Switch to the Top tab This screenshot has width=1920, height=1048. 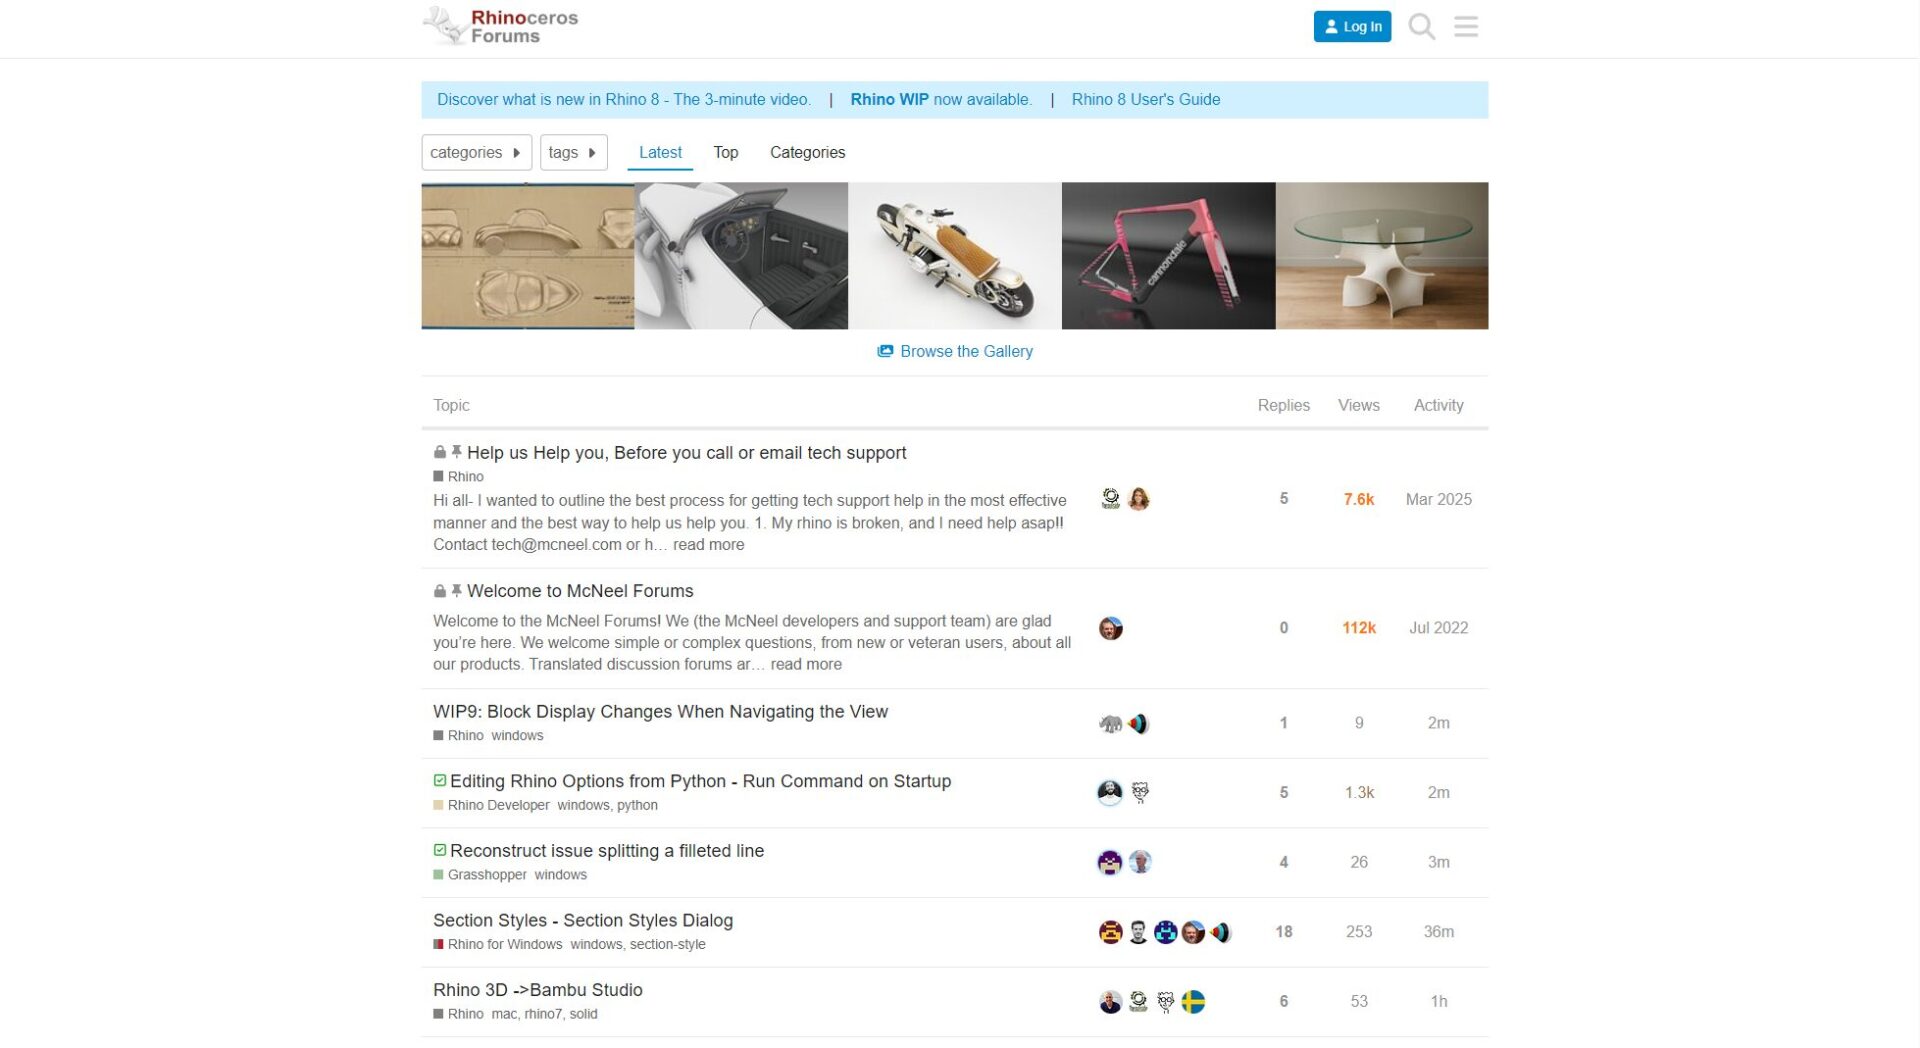[725, 153]
